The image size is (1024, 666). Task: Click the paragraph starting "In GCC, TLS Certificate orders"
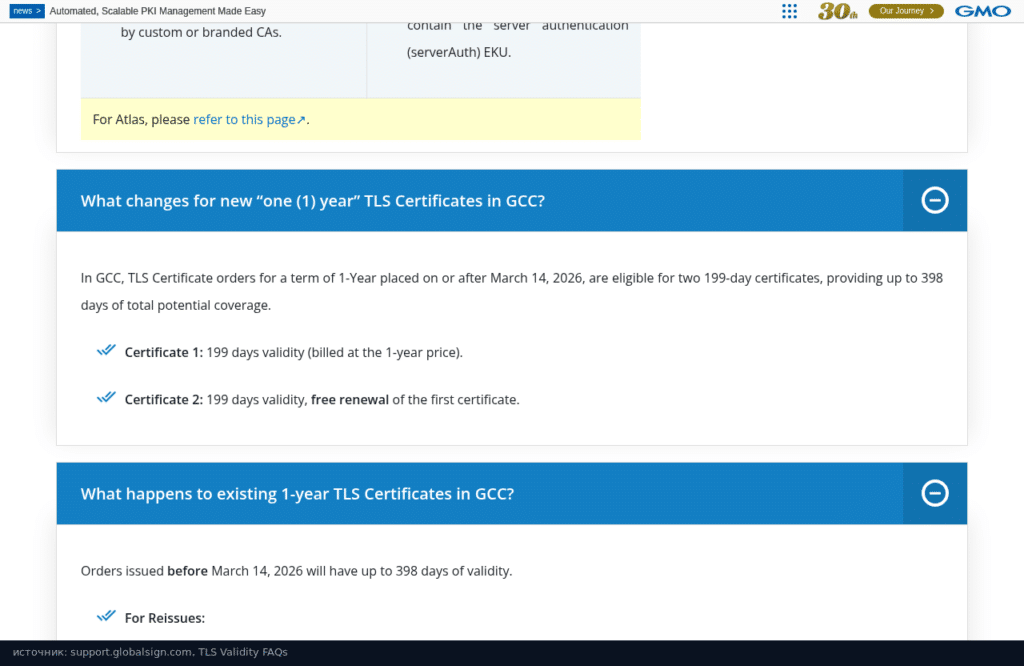pyautogui.click(x=512, y=292)
